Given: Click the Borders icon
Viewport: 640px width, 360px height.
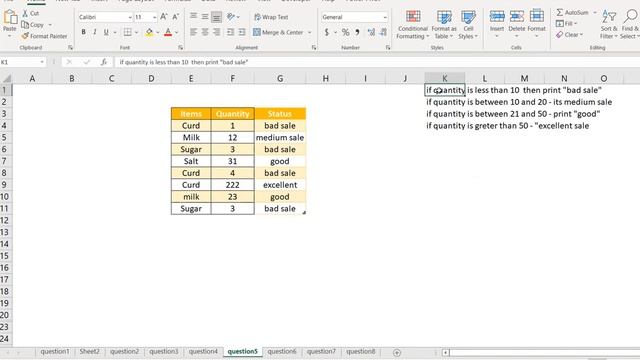Looking at the screenshot, I should tap(127, 32).
